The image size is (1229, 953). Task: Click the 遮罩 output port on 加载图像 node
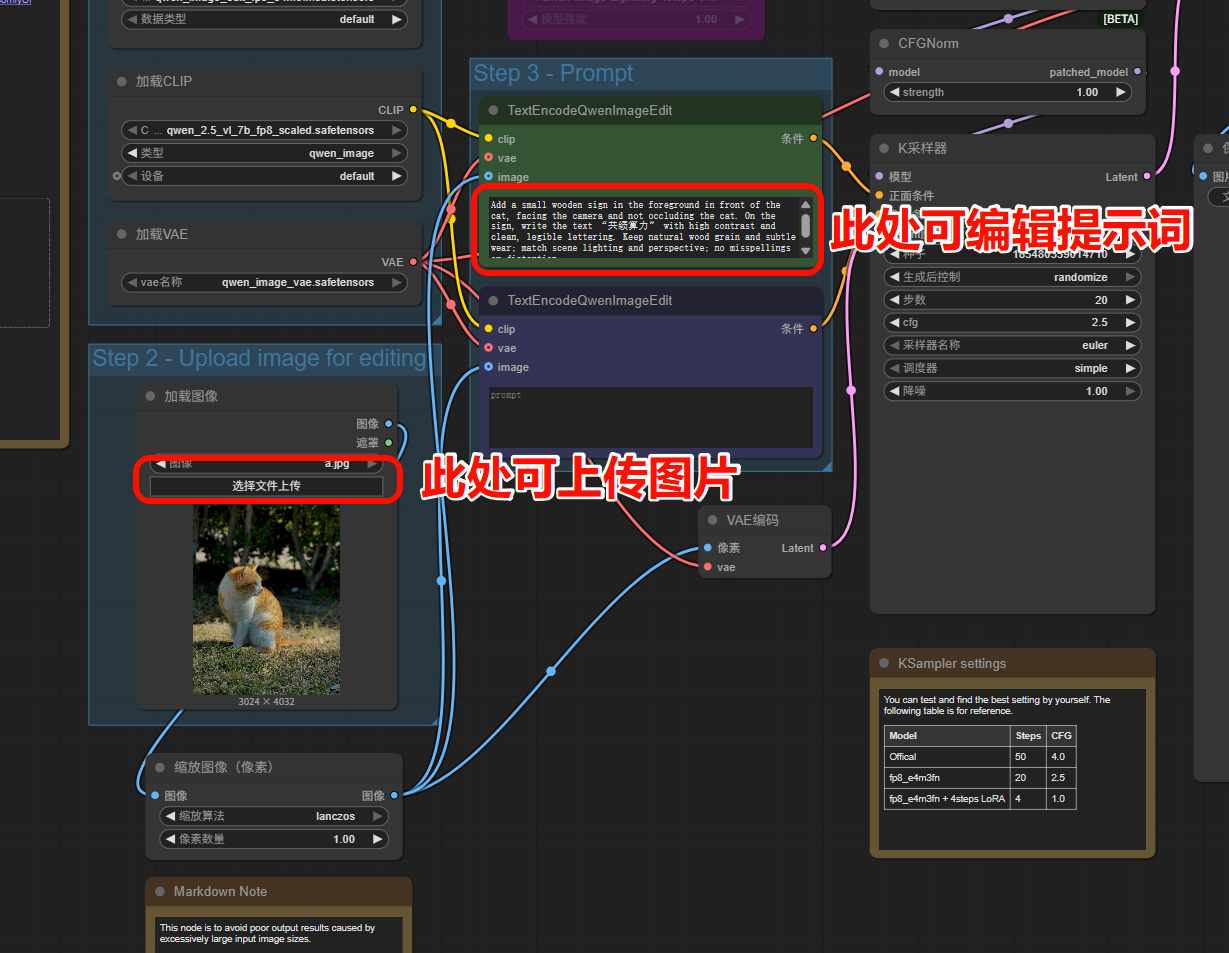[389, 443]
